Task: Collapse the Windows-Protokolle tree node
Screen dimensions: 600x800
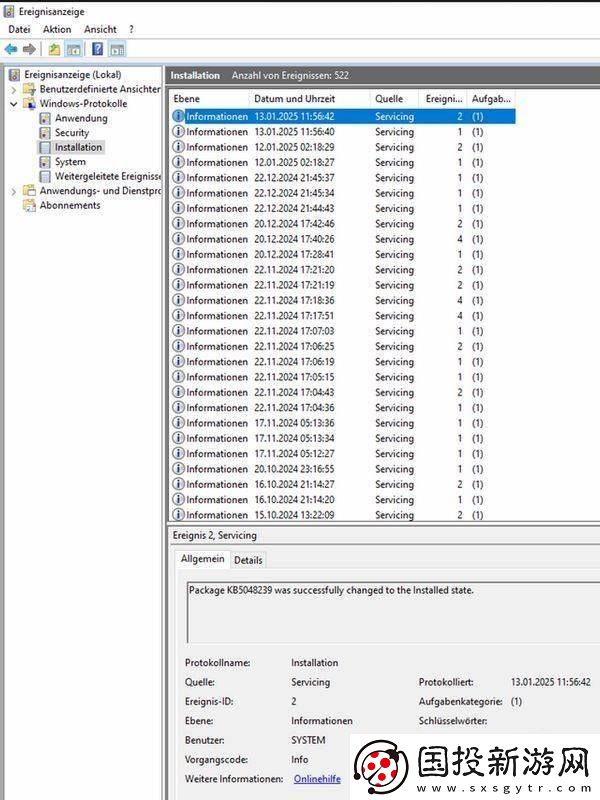Action: coord(14,104)
